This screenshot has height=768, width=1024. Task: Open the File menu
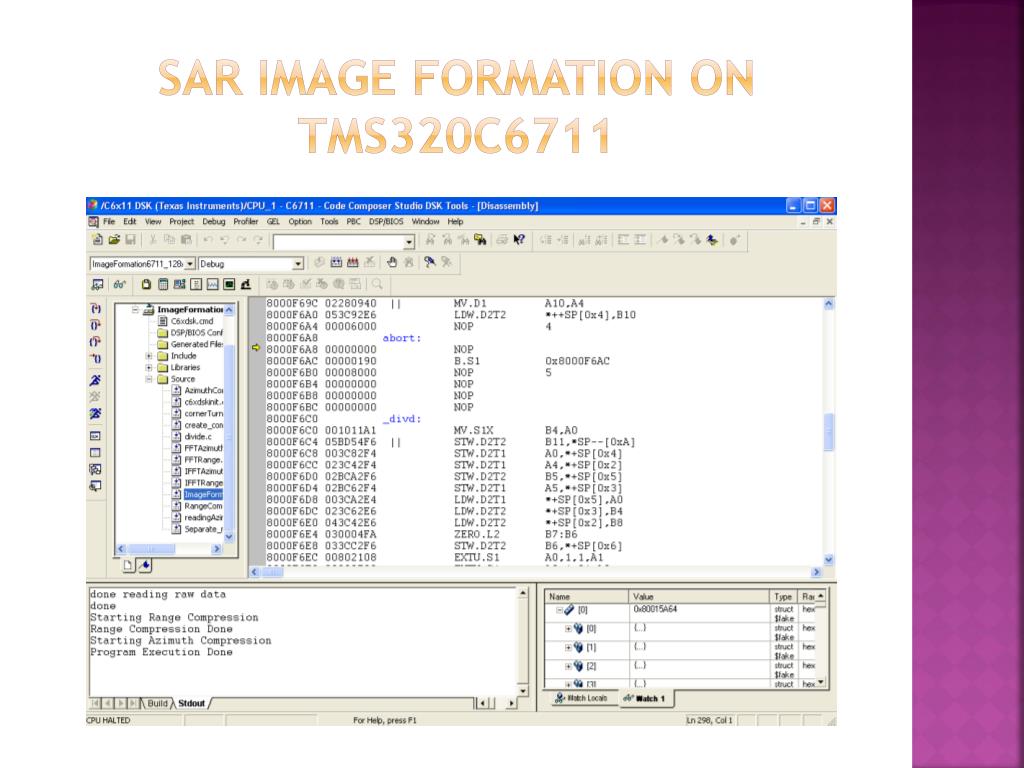(109, 221)
